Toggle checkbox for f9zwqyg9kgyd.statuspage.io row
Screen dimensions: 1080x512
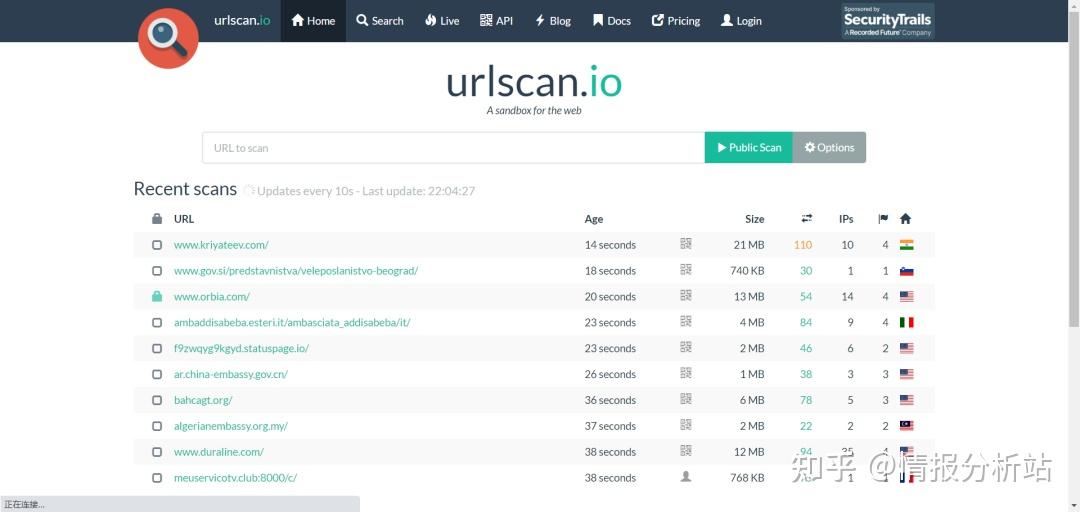click(x=157, y=348)
